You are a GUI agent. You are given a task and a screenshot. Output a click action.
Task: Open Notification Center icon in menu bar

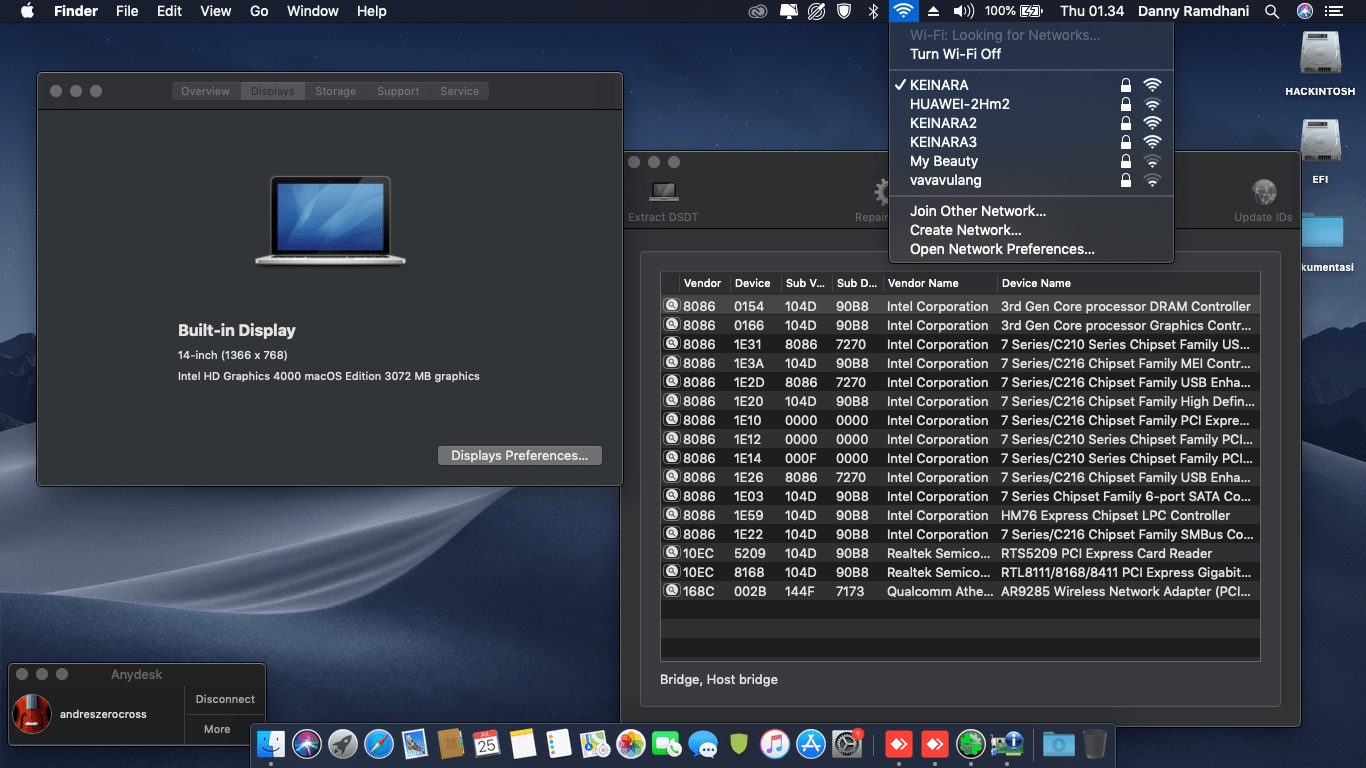[1333, 11]
